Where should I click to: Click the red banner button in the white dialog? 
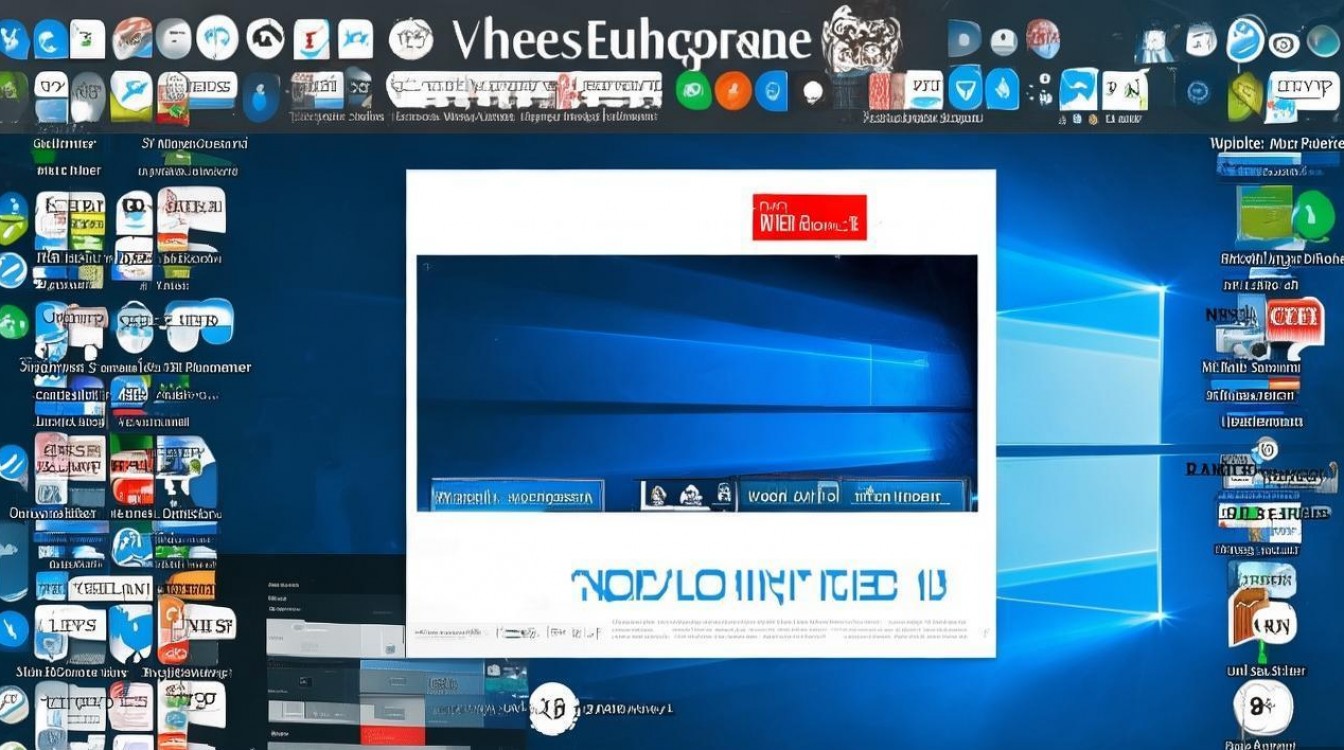click(809, 217)
